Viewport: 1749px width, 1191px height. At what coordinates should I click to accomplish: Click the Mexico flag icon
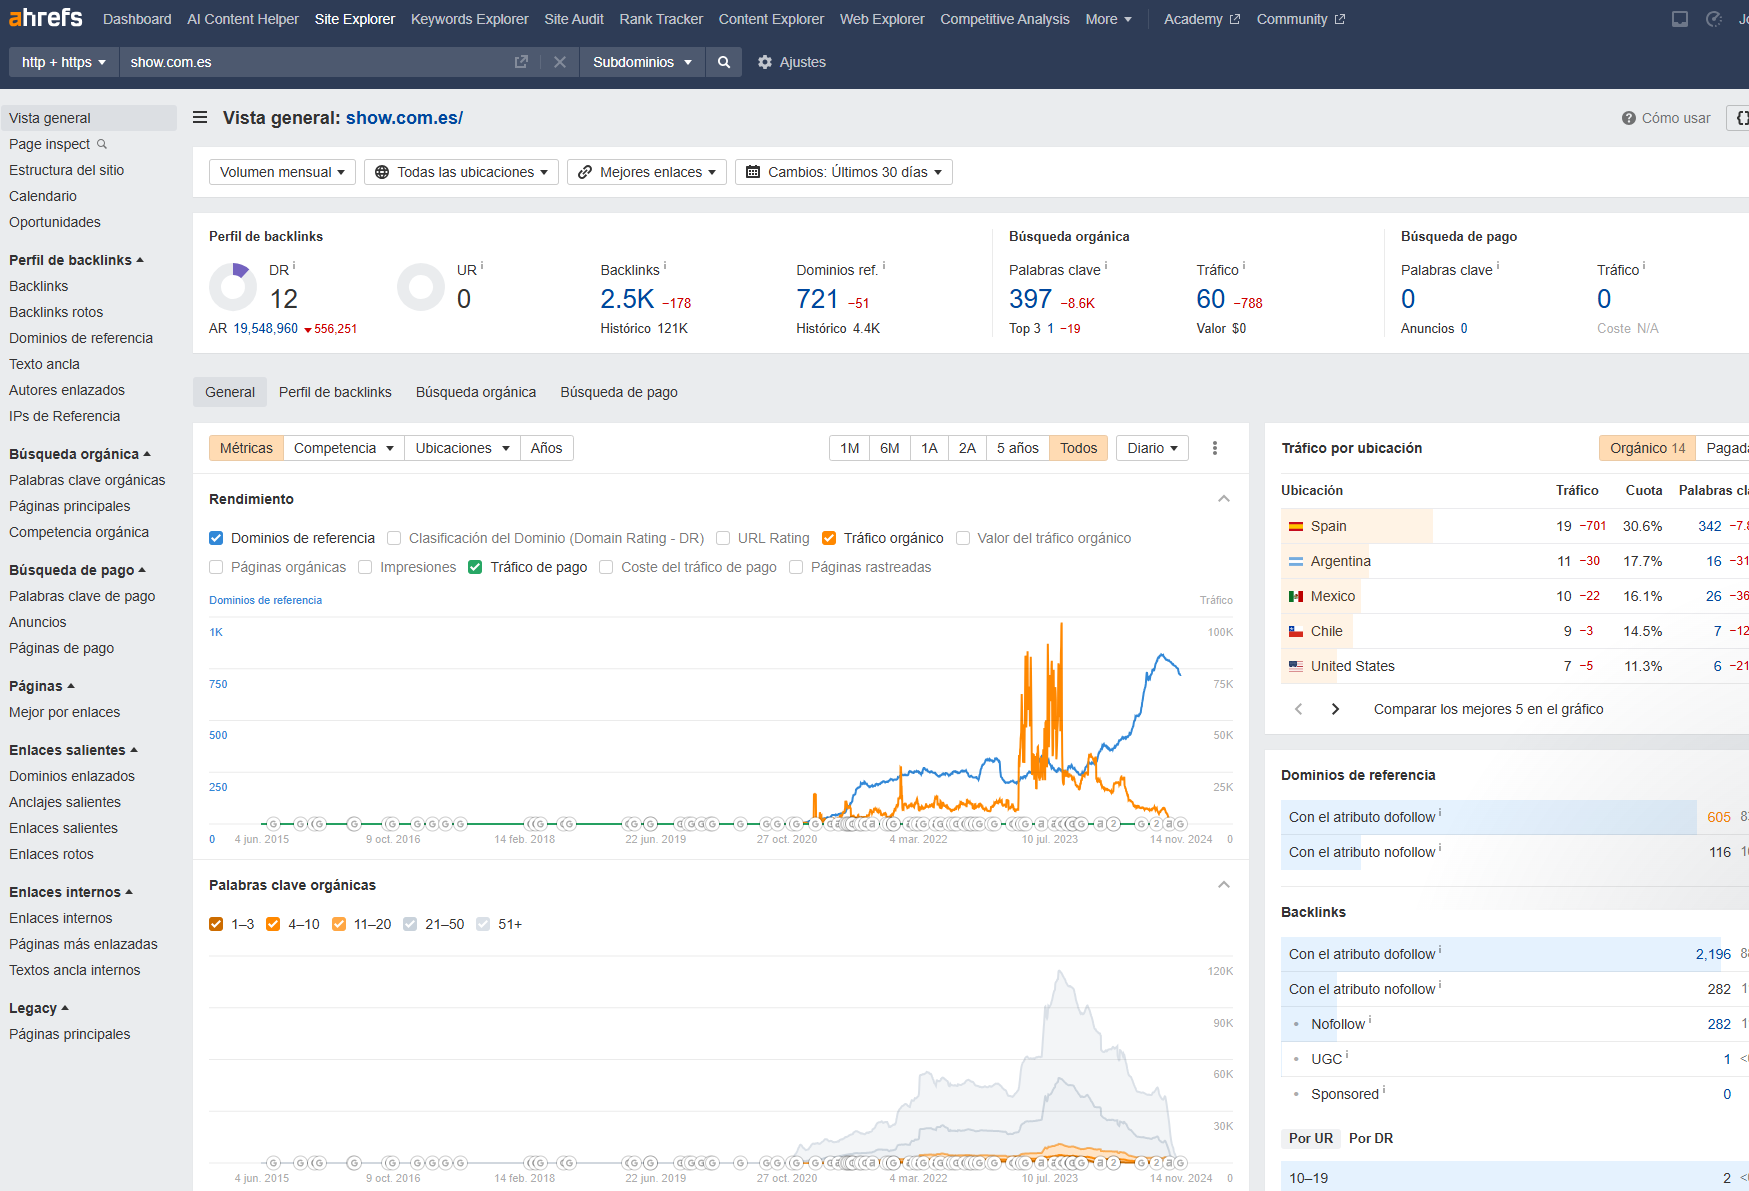[1296, 596]
